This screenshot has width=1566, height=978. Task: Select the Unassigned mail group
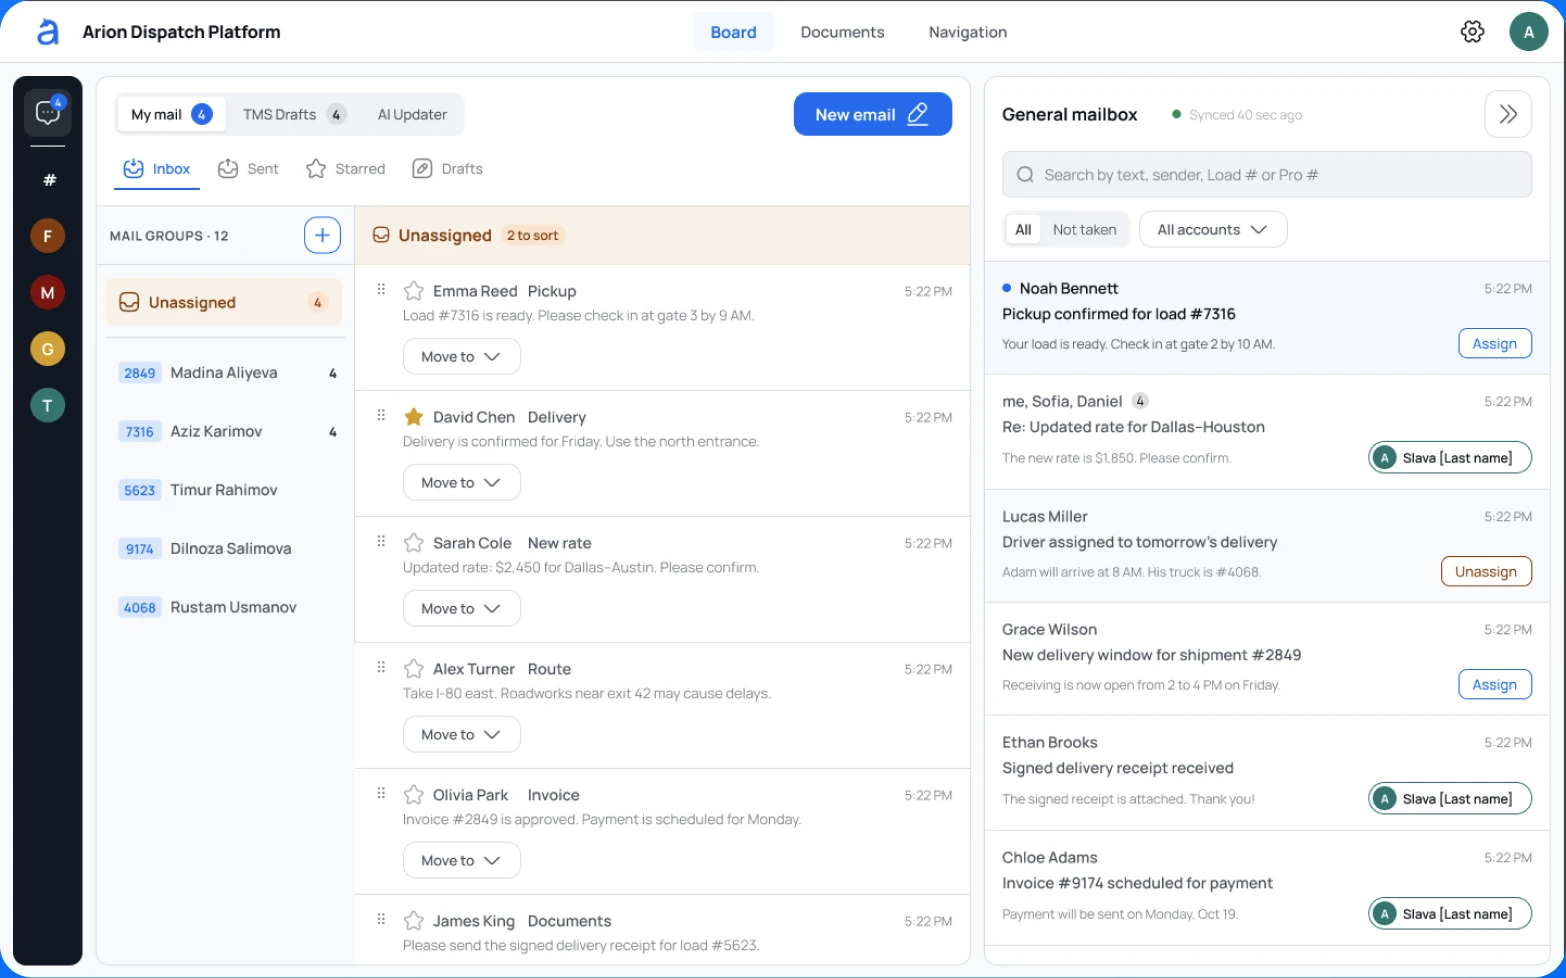click(224, 303)
